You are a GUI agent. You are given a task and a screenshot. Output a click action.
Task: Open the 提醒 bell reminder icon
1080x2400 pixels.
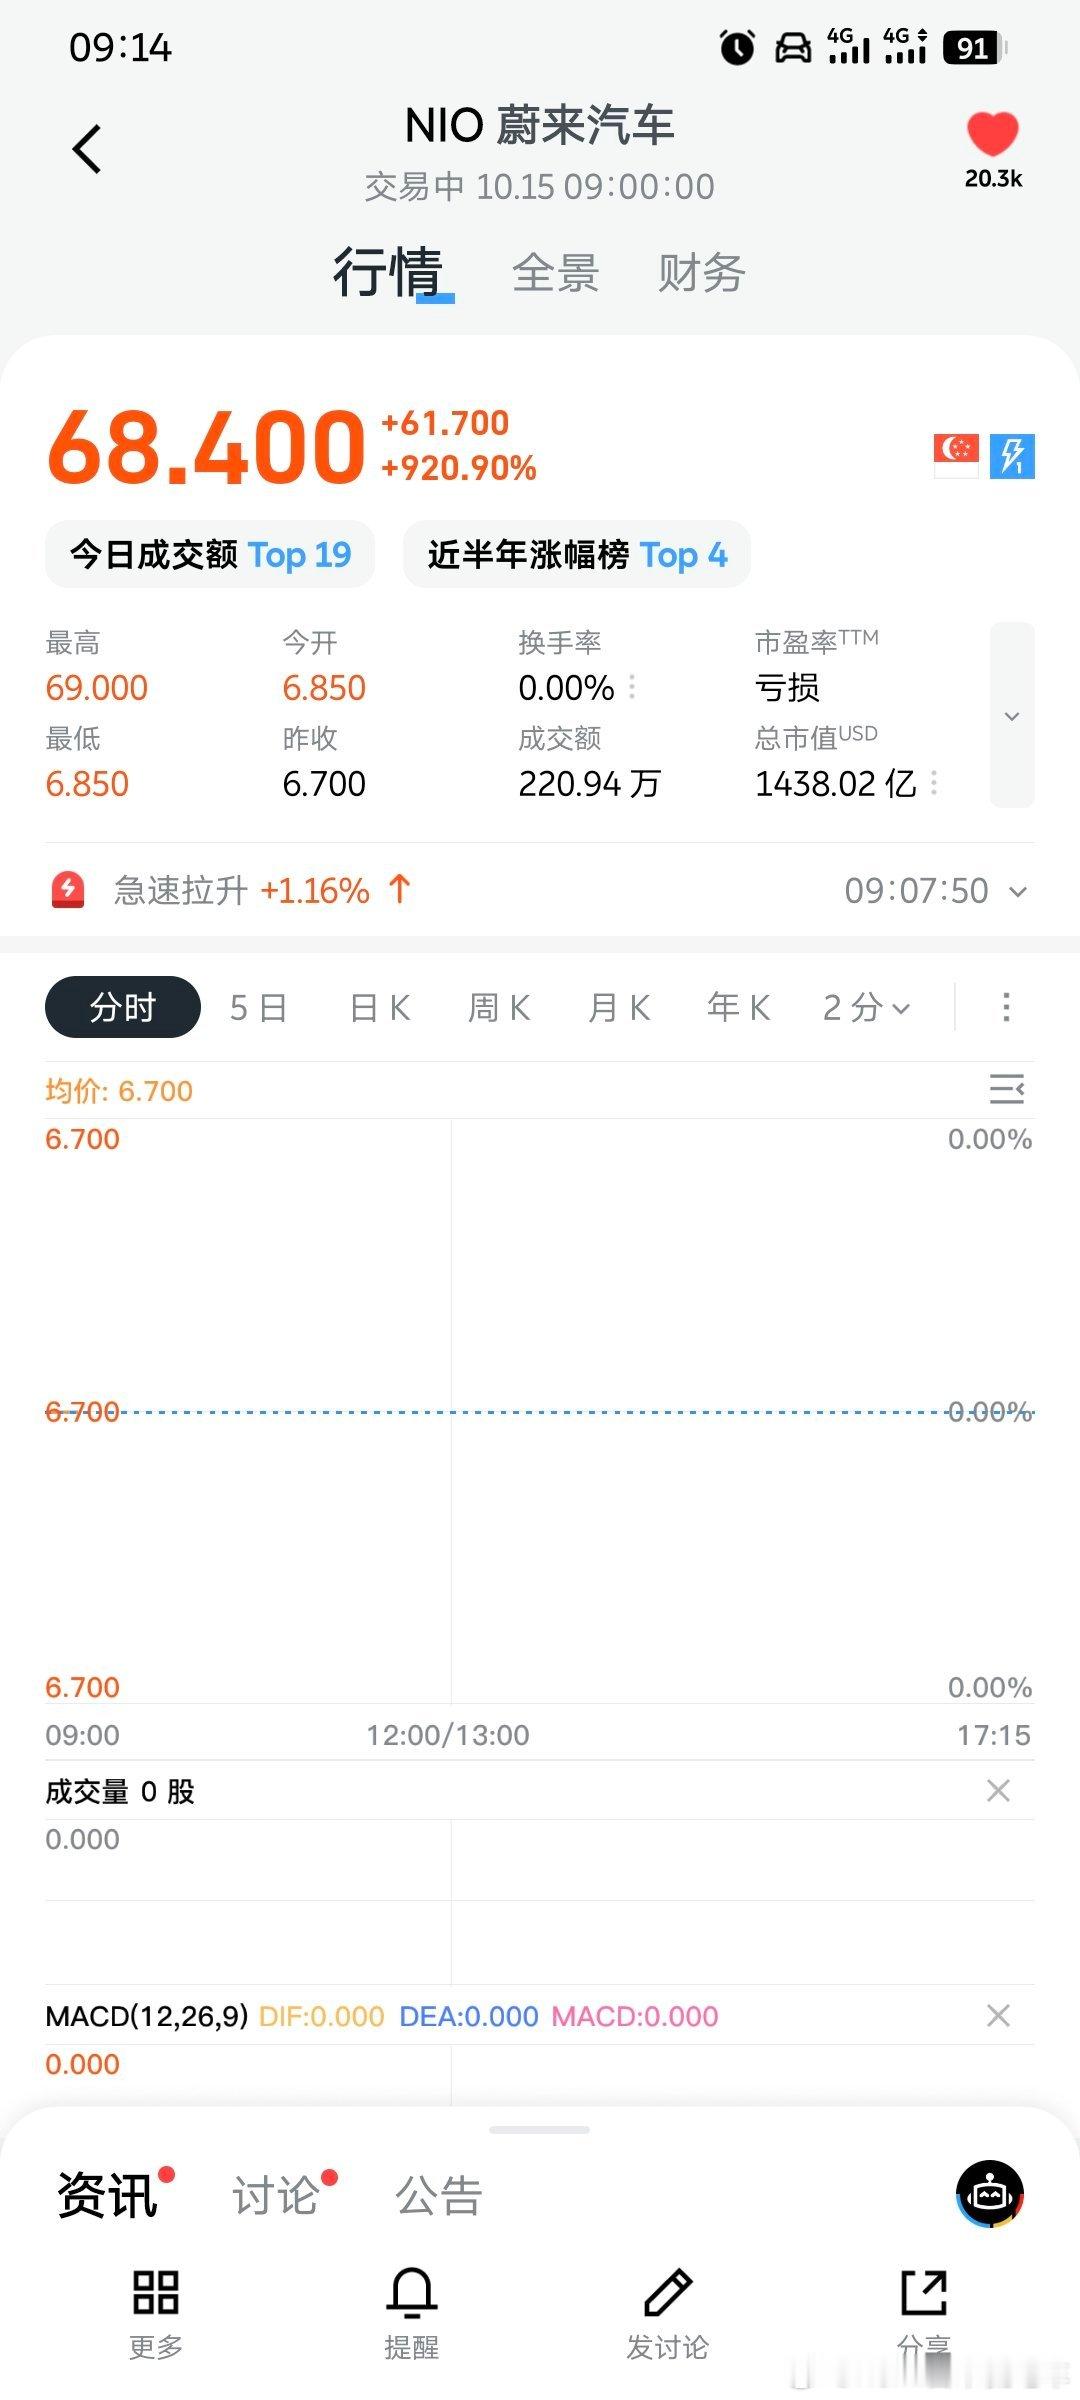[412, 2292]
